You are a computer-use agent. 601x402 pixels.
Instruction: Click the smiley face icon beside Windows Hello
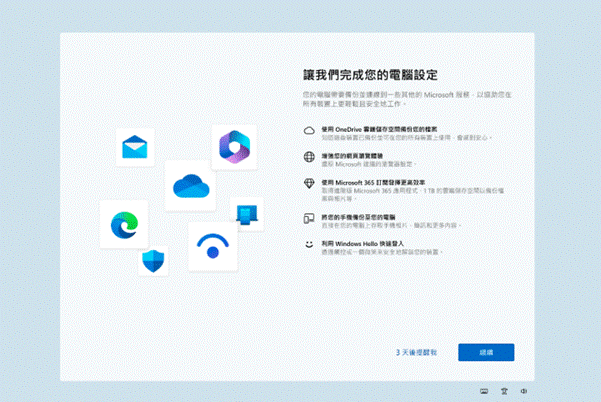click(x=309, y=244)
